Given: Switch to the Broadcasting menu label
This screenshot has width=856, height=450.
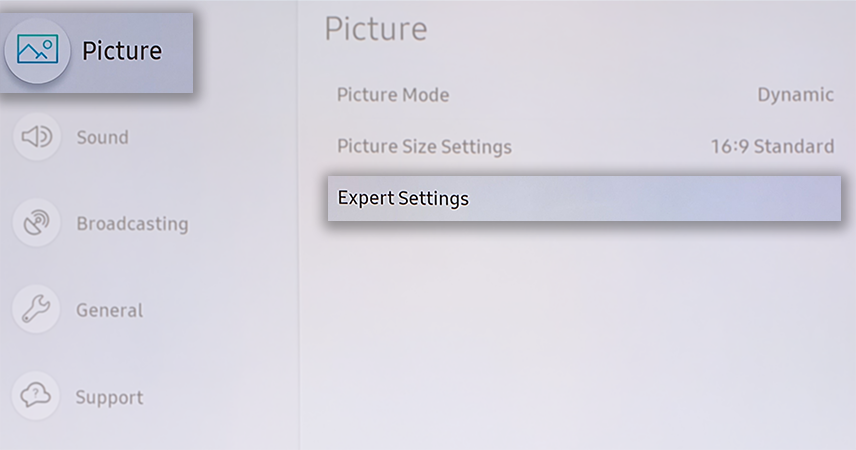Looking at the screenshot, I should click(132, 224).
